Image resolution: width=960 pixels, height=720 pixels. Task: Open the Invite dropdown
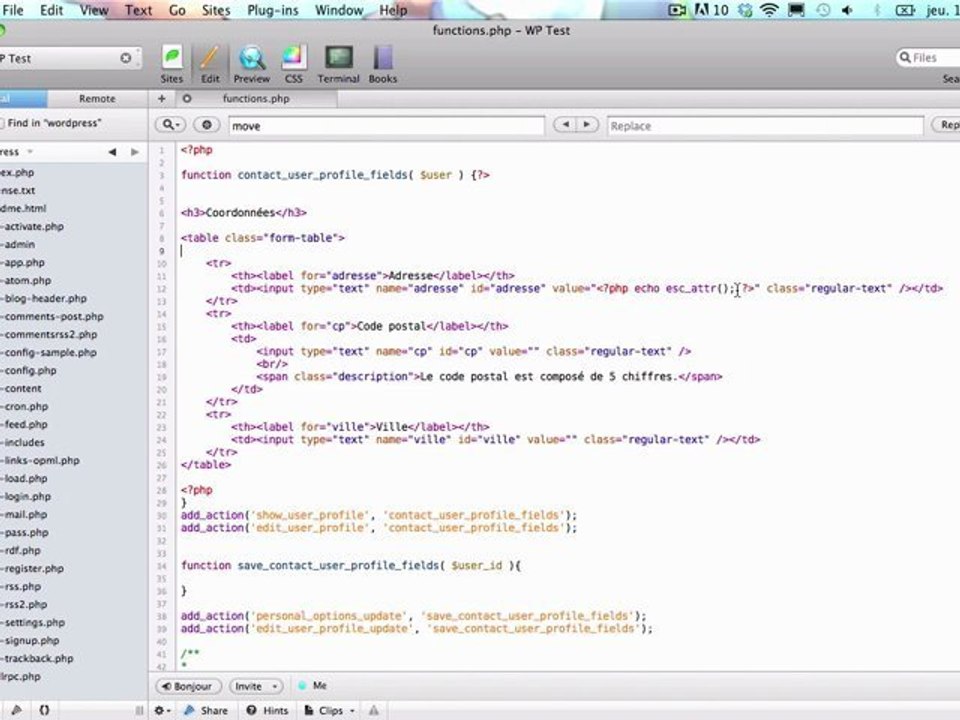pos(256,686)
